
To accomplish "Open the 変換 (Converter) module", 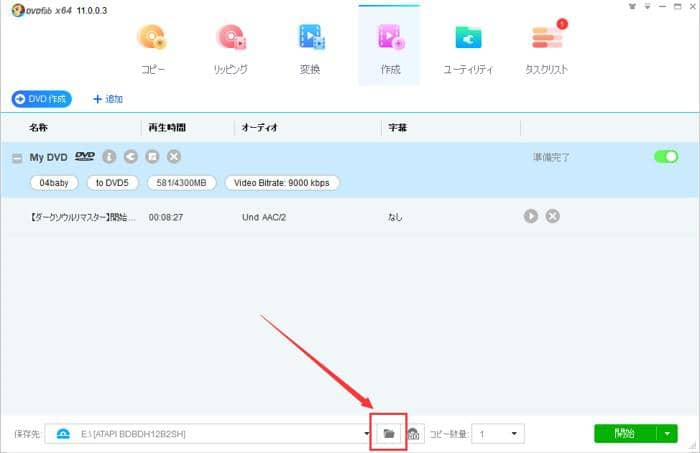I will tap(311, 48).
